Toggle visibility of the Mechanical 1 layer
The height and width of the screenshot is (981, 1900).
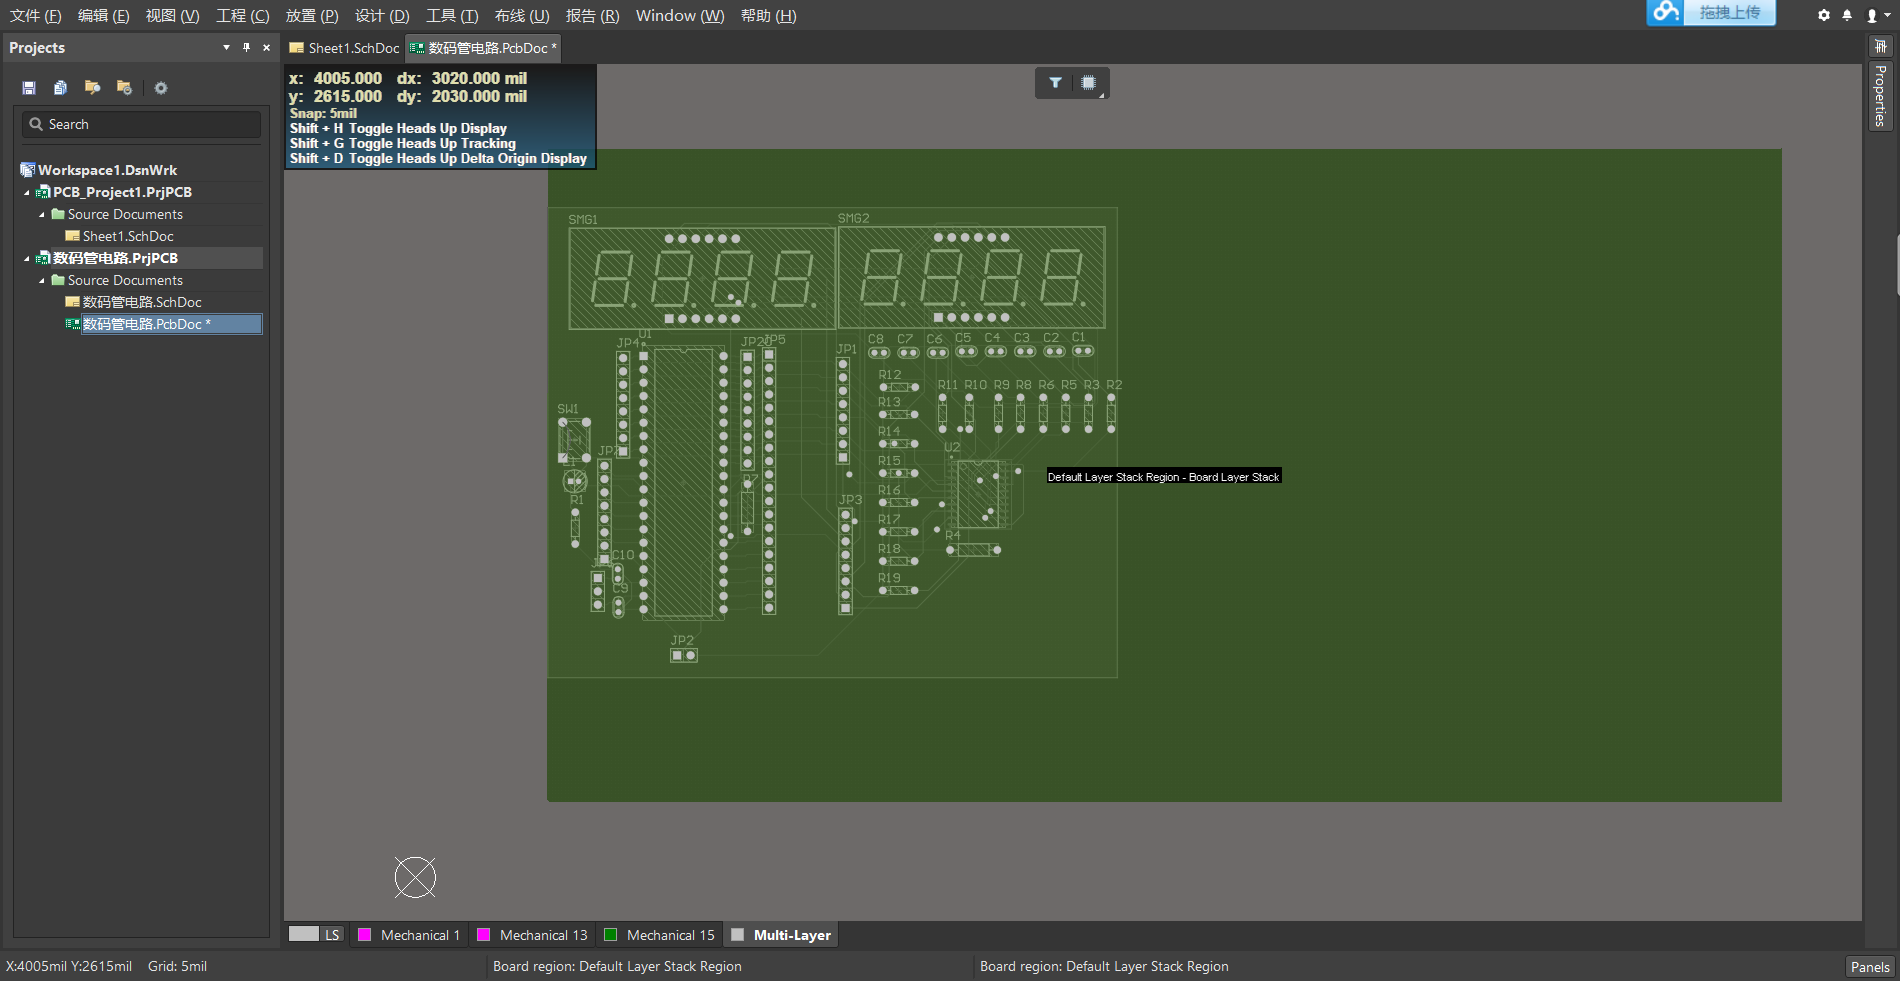366,934
